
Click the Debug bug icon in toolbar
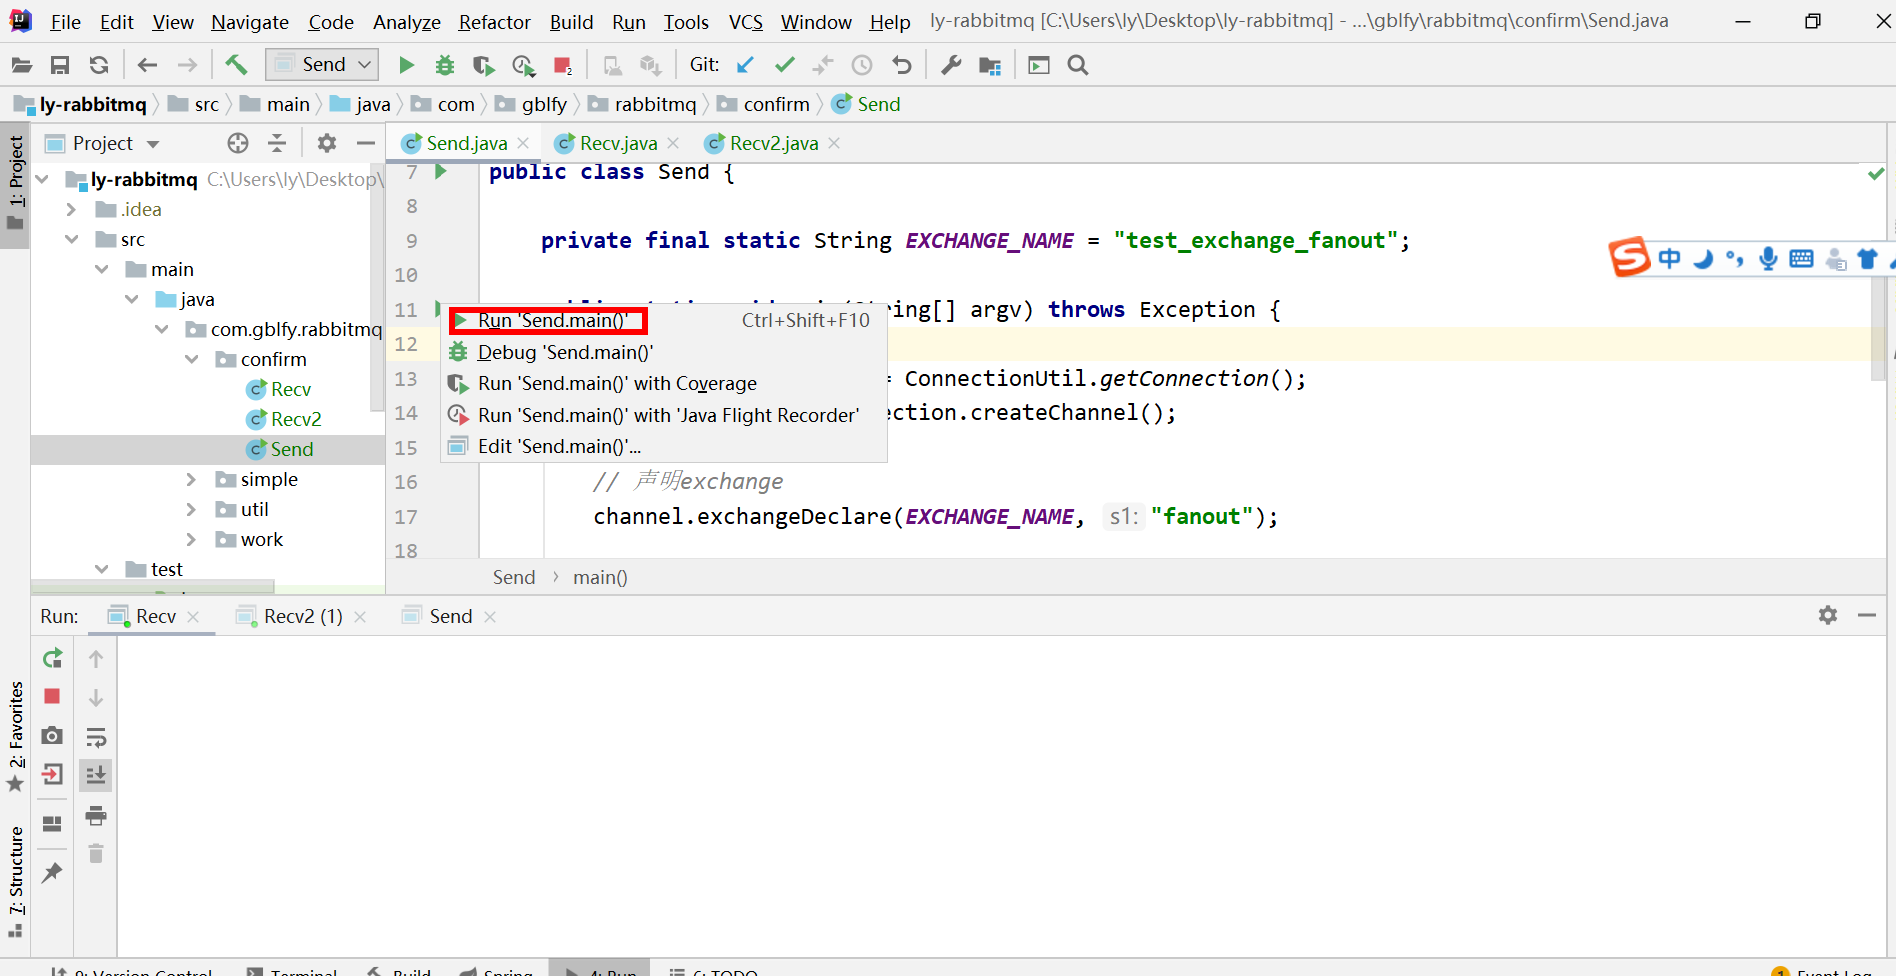(445, 65)
